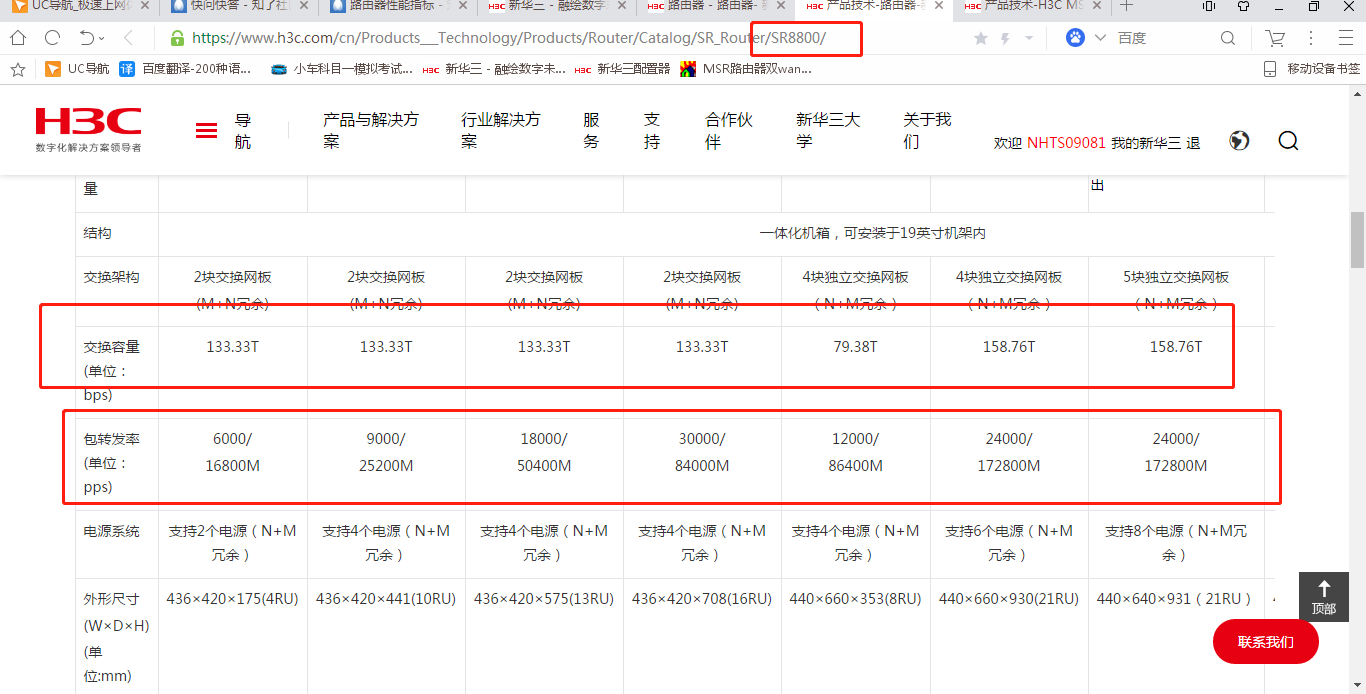Viewport: 1366px width, 694px height.
Task: Close the UC导航 tab
Action: 143,6
